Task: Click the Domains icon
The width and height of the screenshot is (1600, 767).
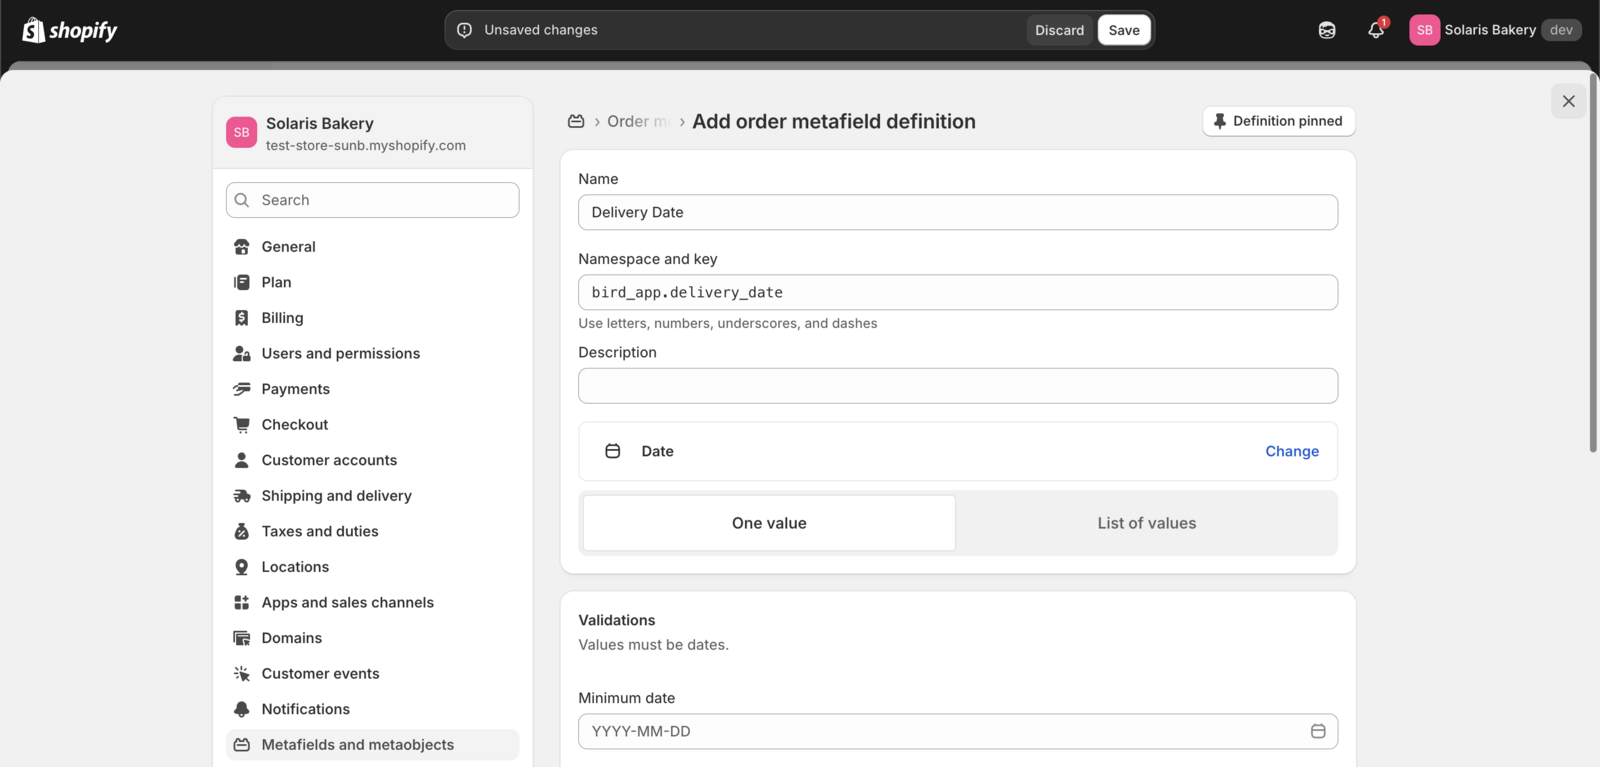Action: (x=241, y=638)
